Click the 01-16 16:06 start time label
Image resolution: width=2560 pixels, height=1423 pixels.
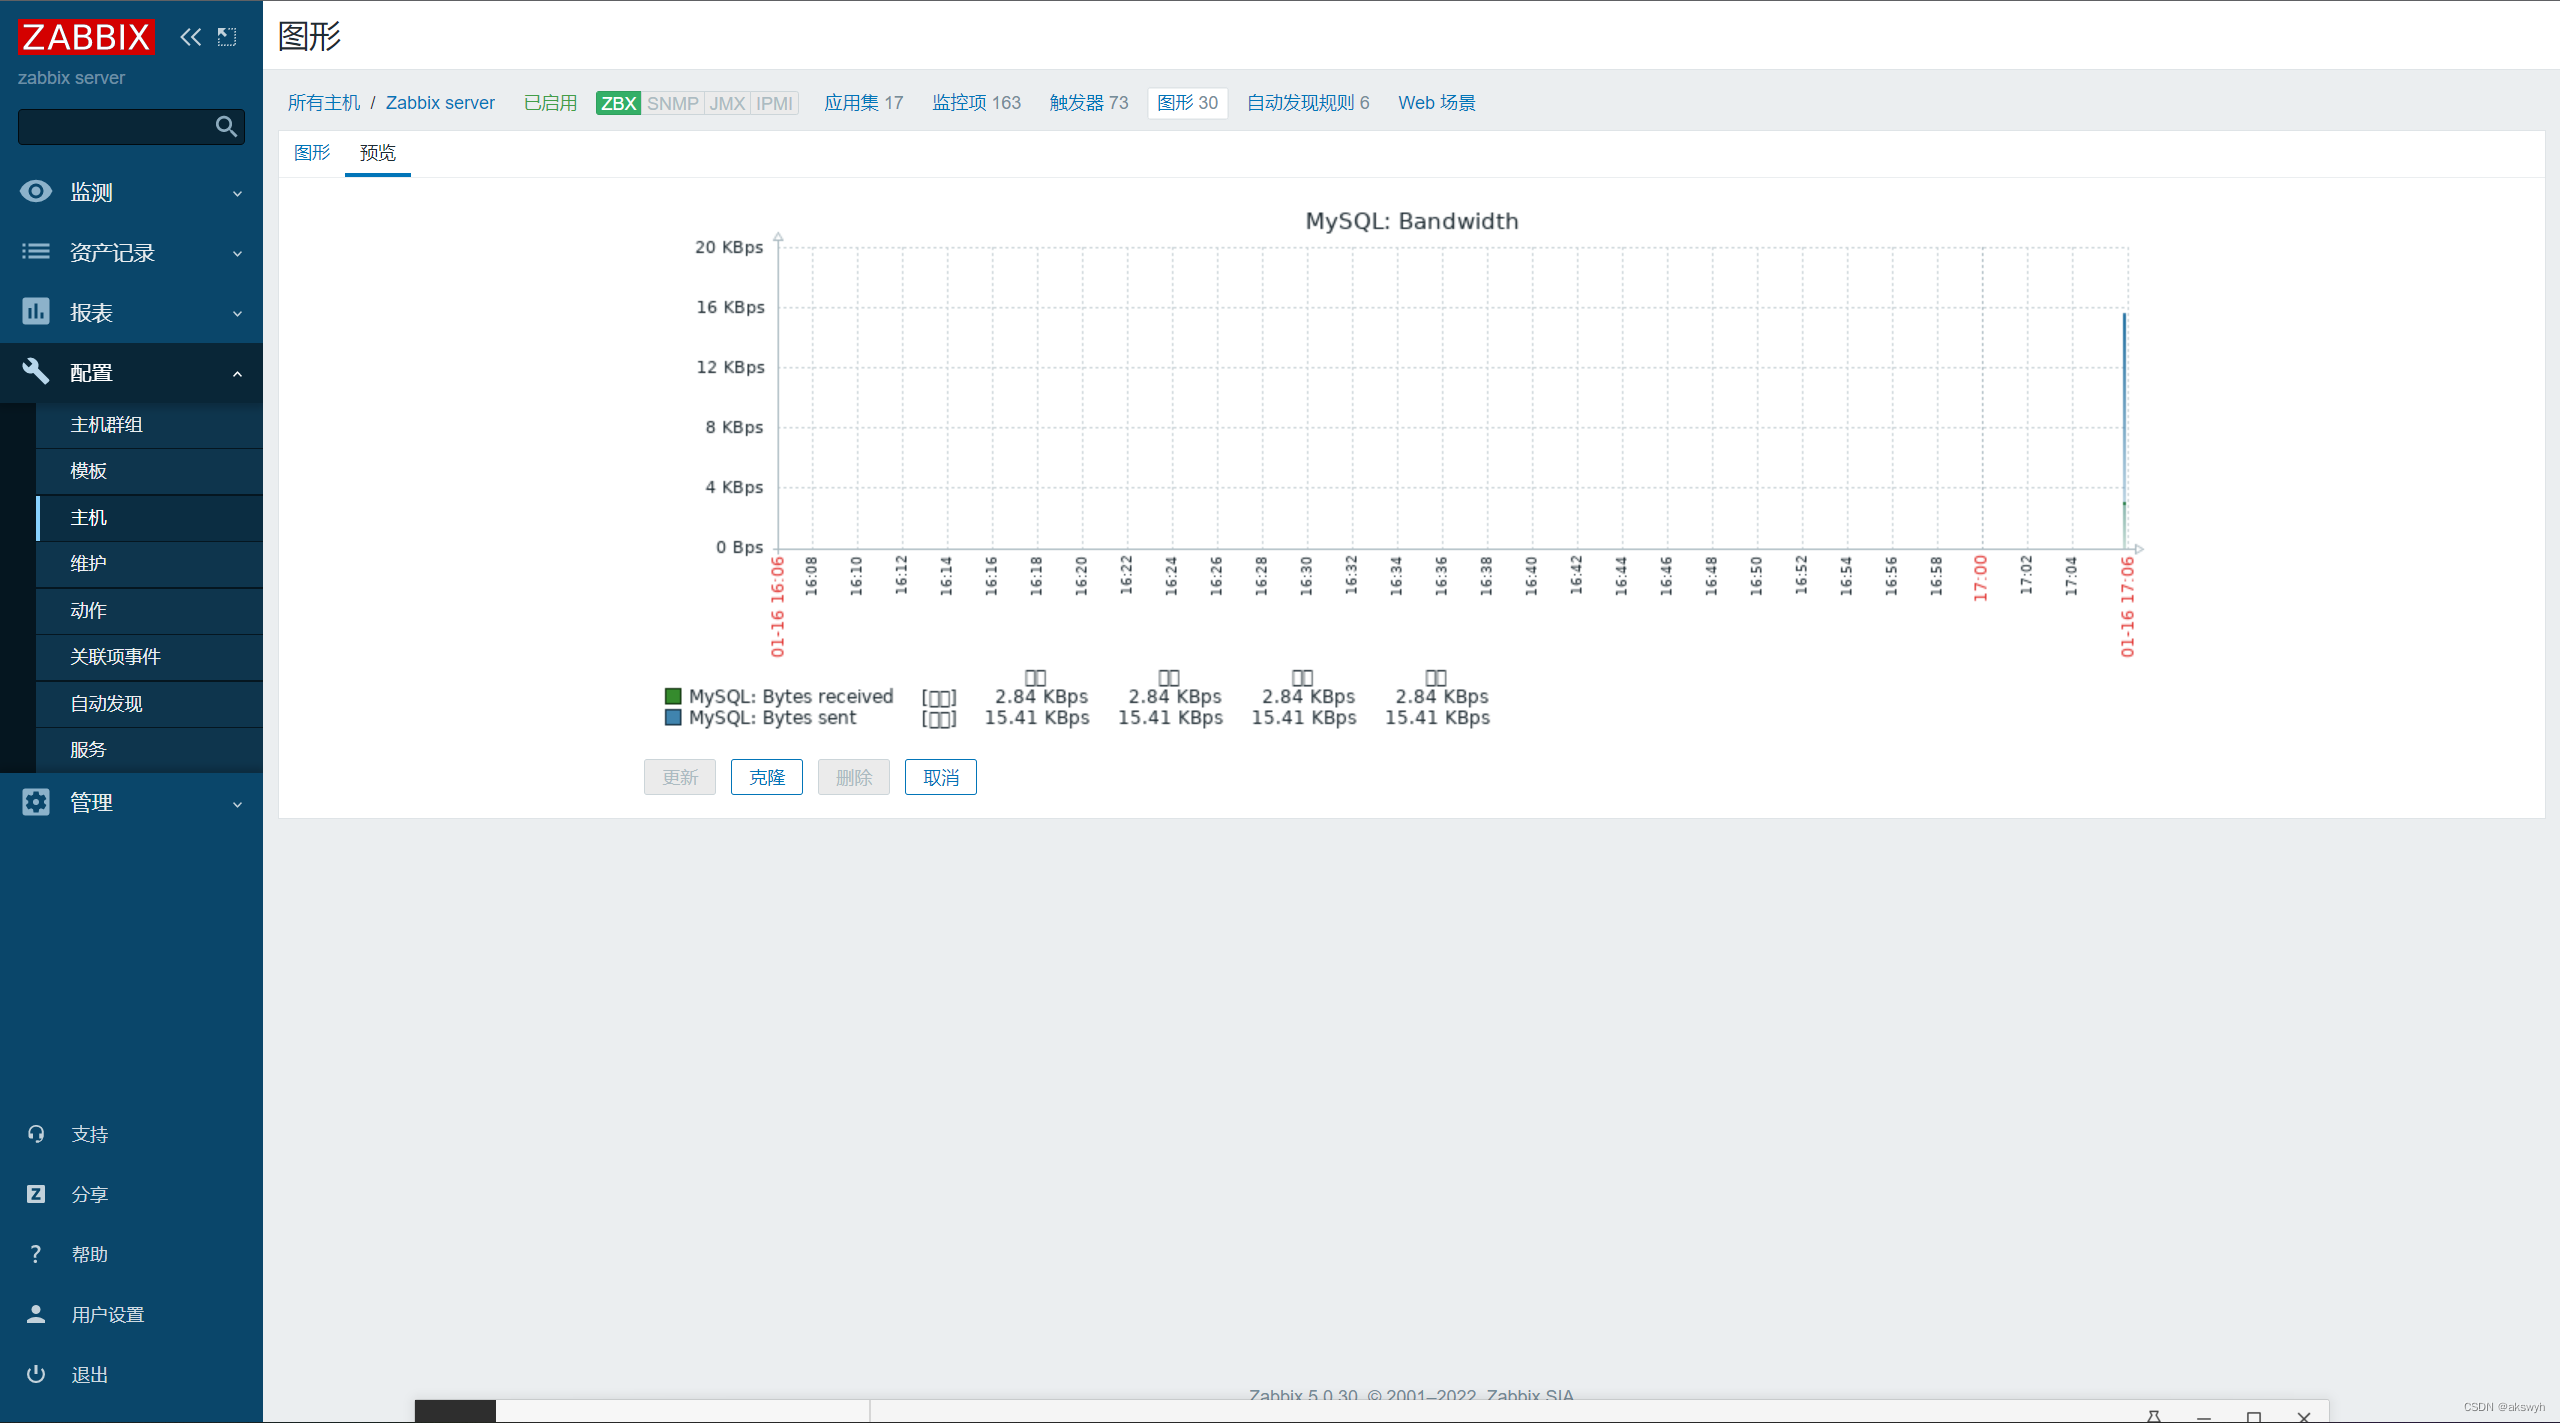coord(777,606)
